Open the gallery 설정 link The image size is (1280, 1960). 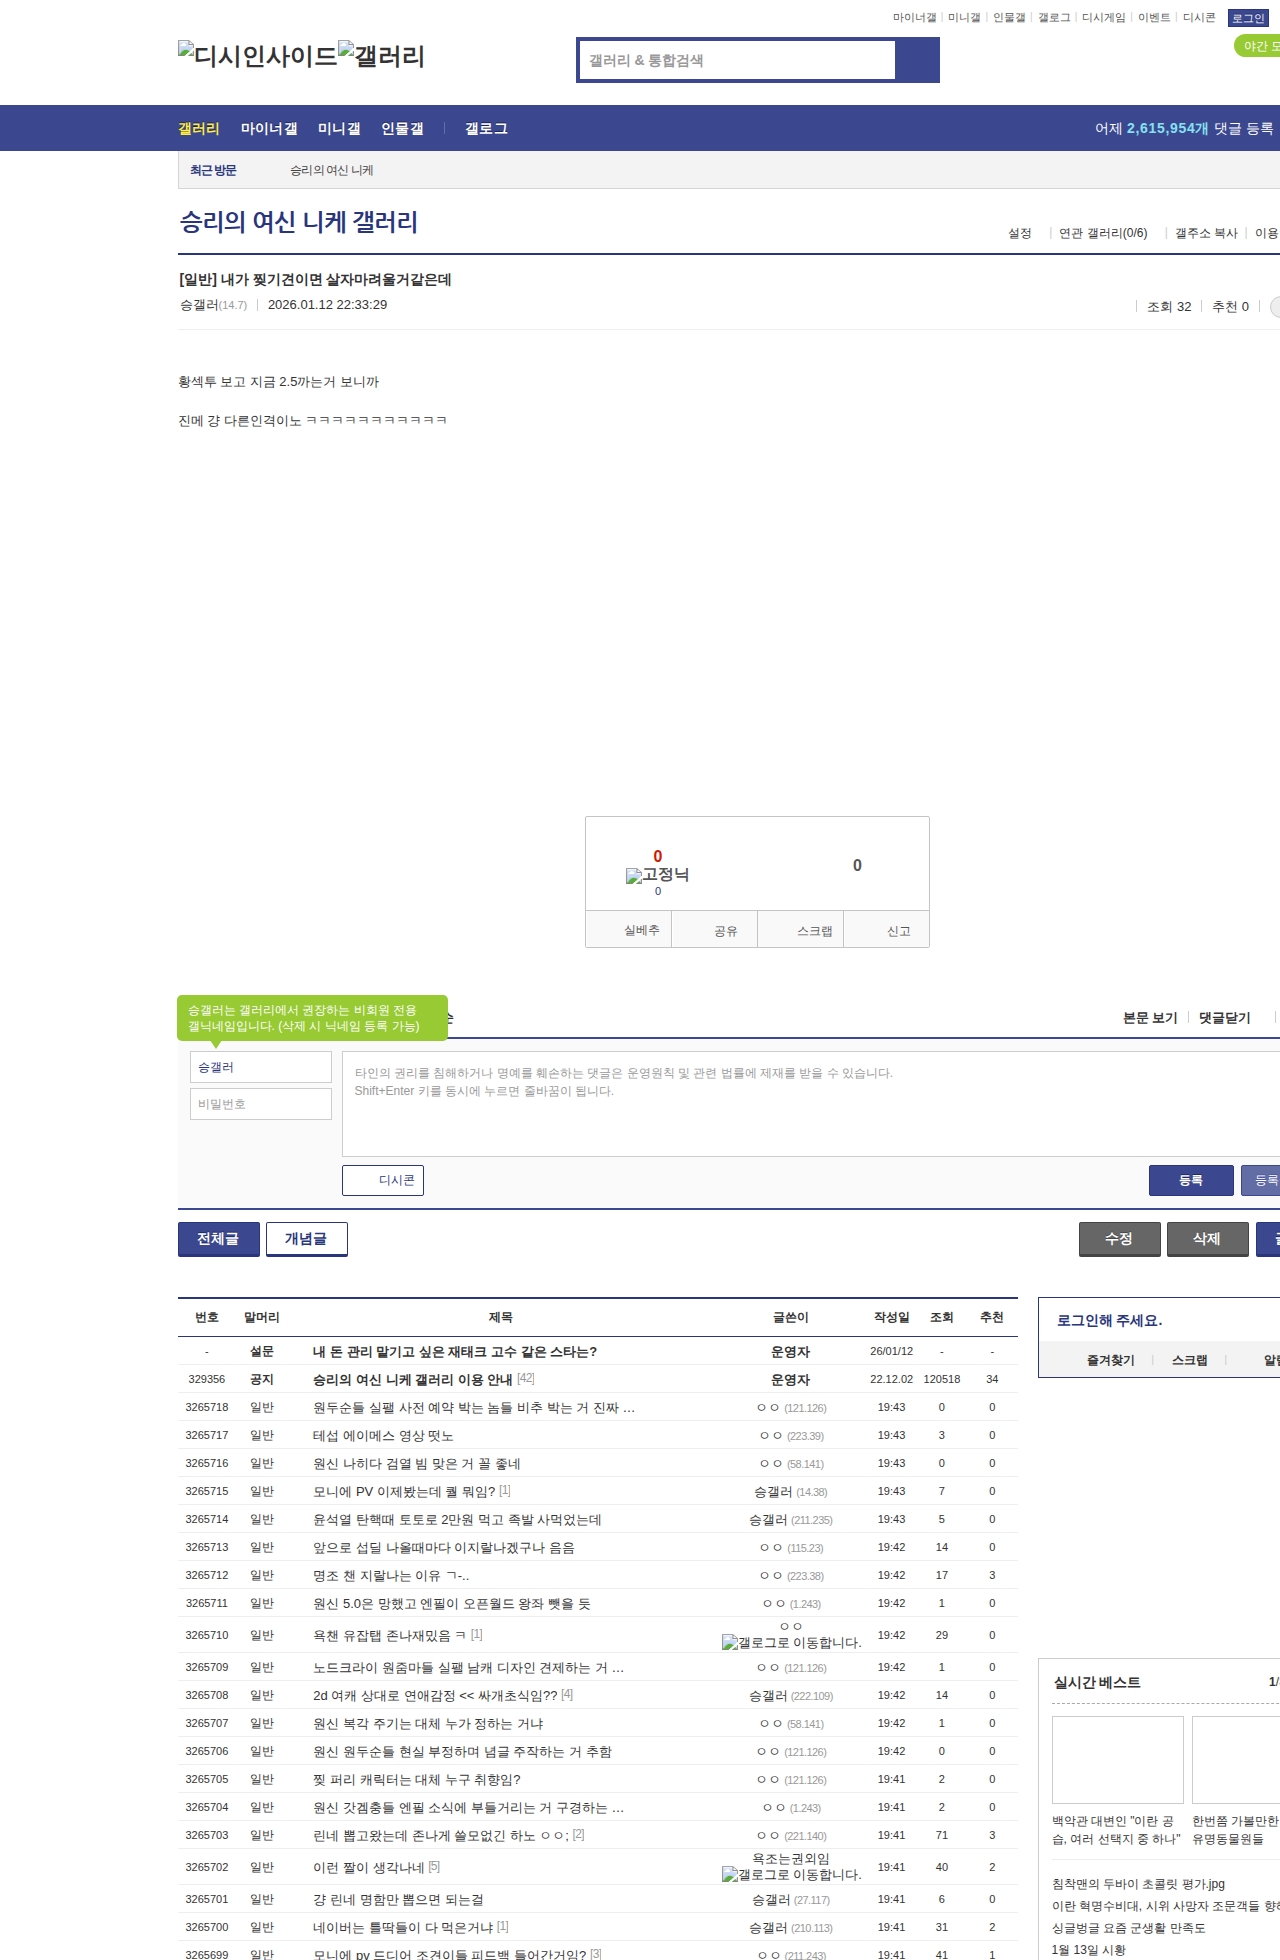pos(1020,233)
